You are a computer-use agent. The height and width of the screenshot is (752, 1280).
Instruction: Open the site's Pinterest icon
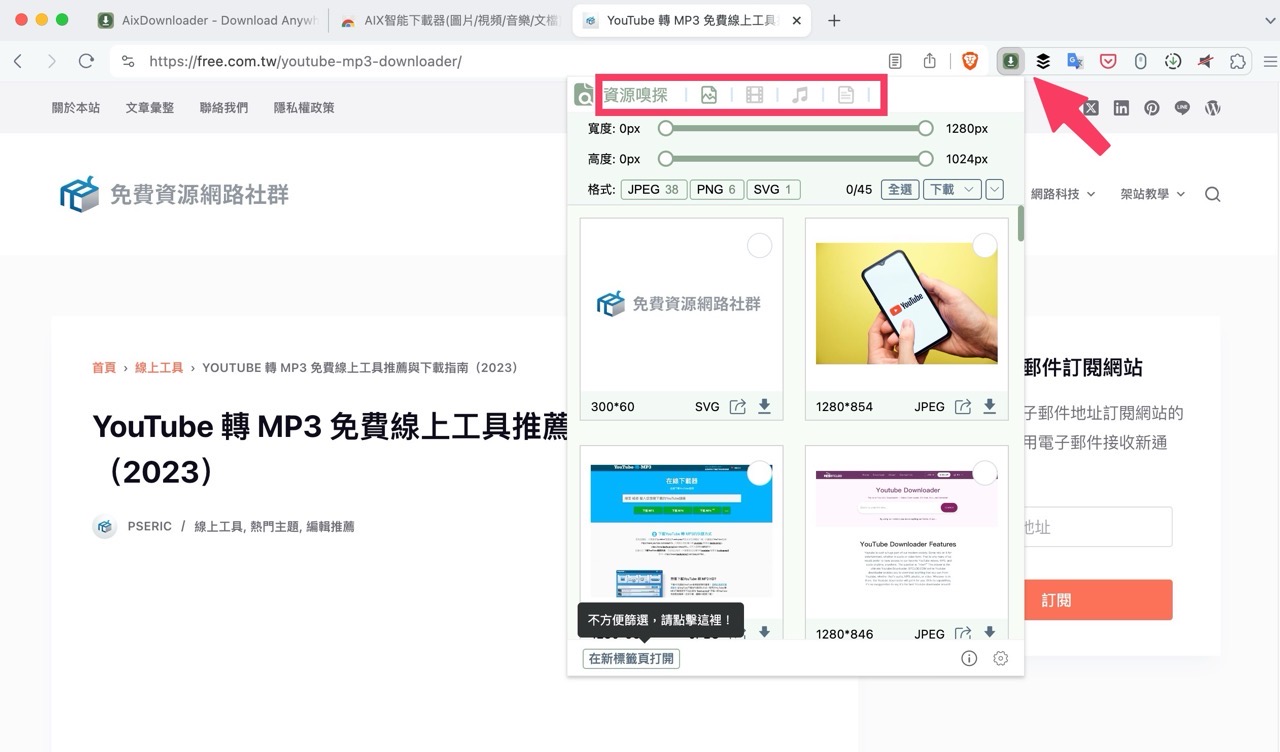click(x=1152, y=108)
